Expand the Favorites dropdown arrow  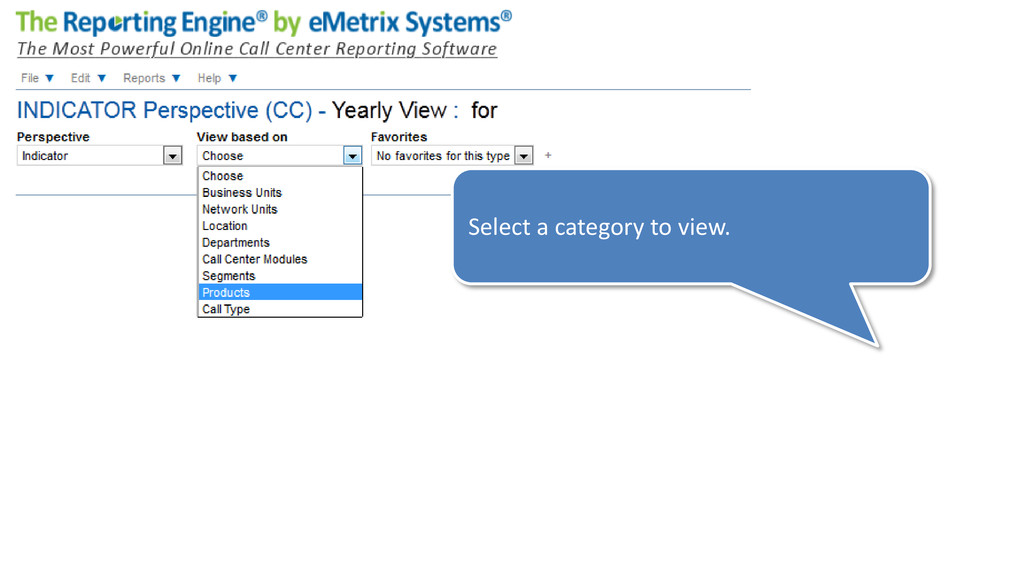click(x=524, y=156)
